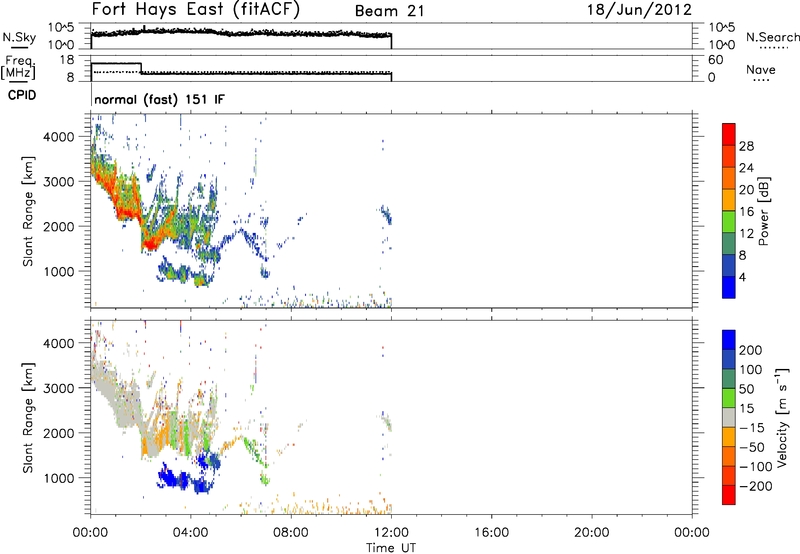Click the 'Velocity [m s-1]' colorbar label
The image size is (800, 554).
click(x=782, y=417)
